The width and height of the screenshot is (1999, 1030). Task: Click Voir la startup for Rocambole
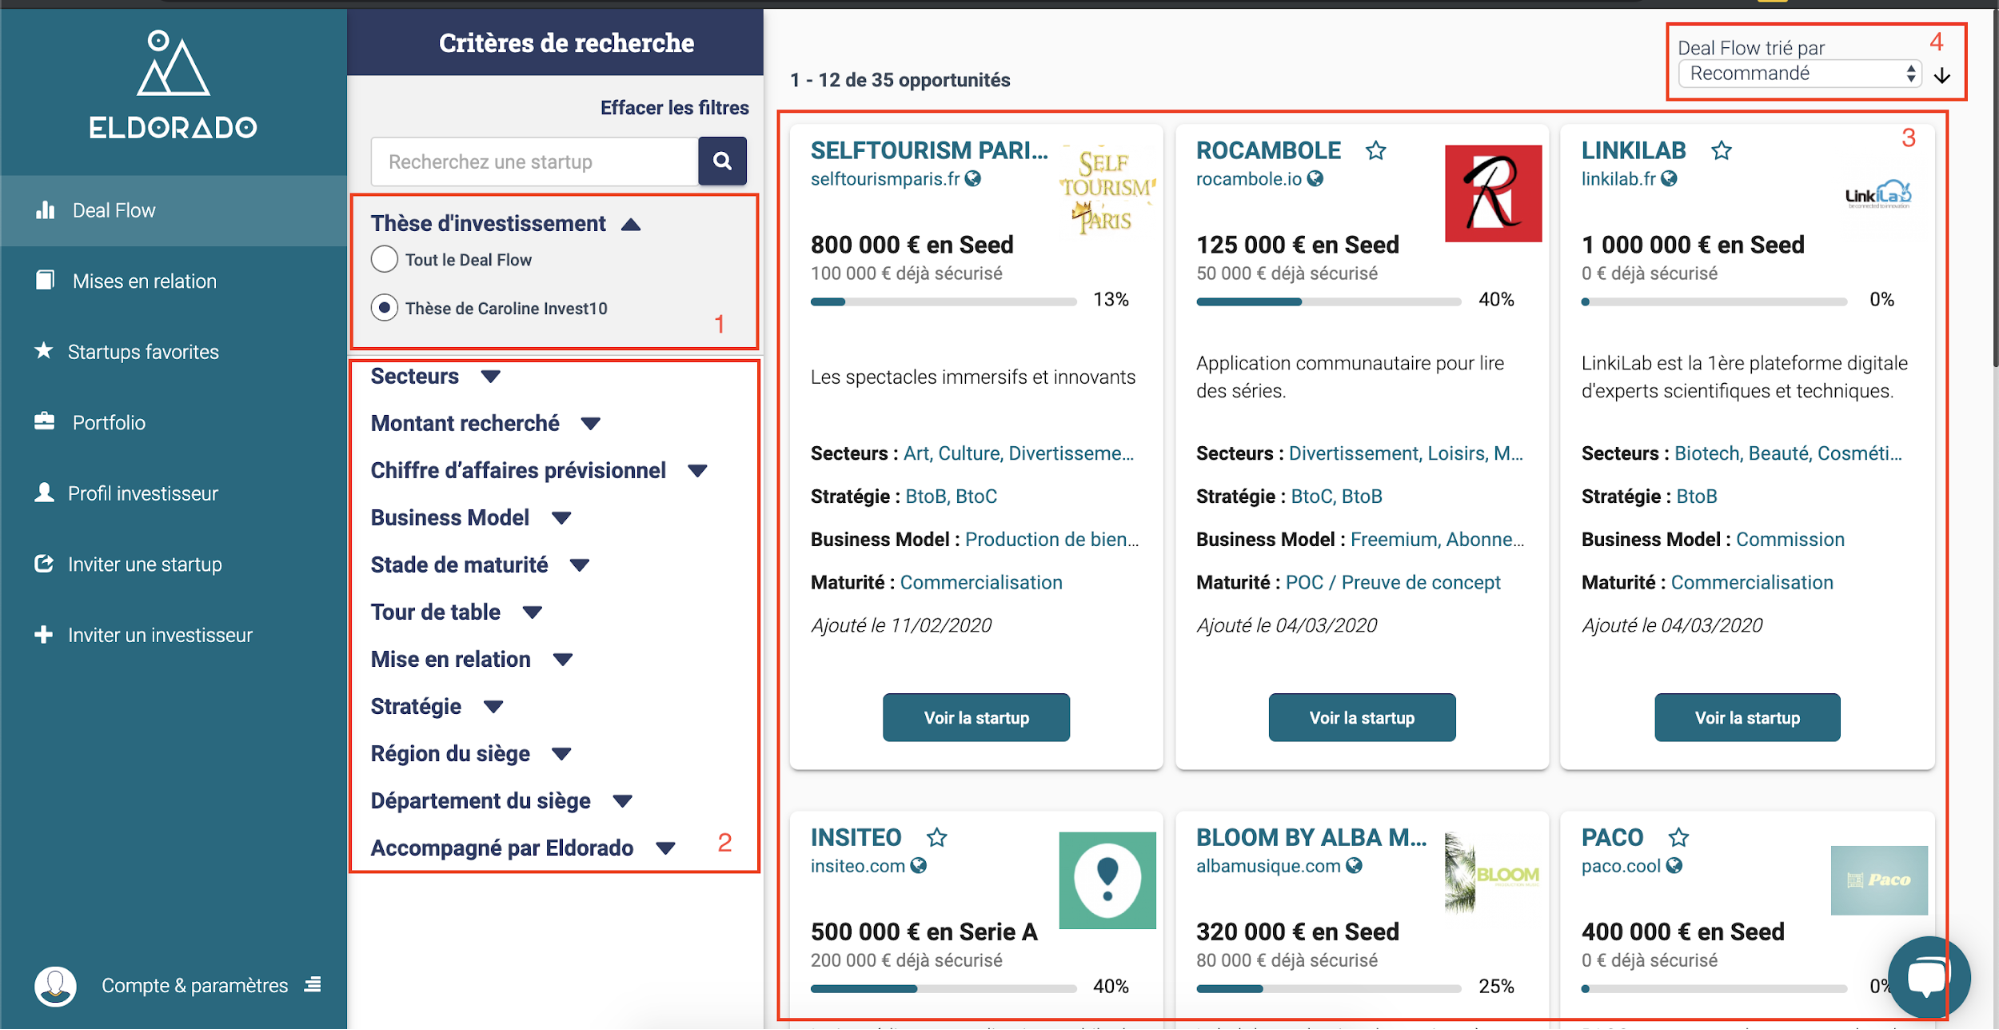pyautogui.click(x=1362, y=717)
